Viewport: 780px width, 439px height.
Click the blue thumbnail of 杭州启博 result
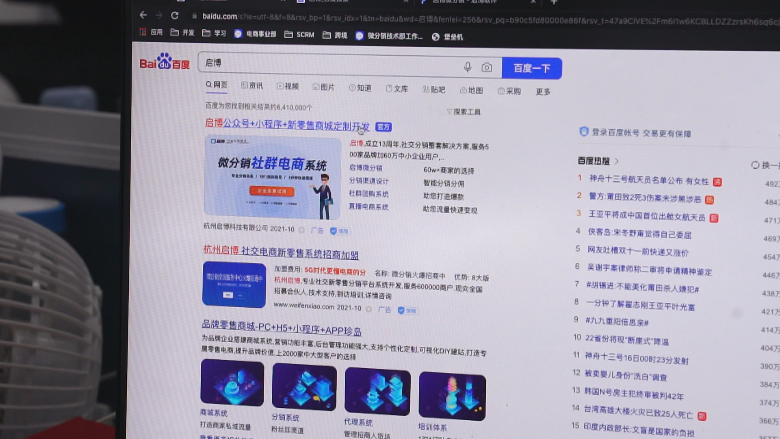(234, 284)
